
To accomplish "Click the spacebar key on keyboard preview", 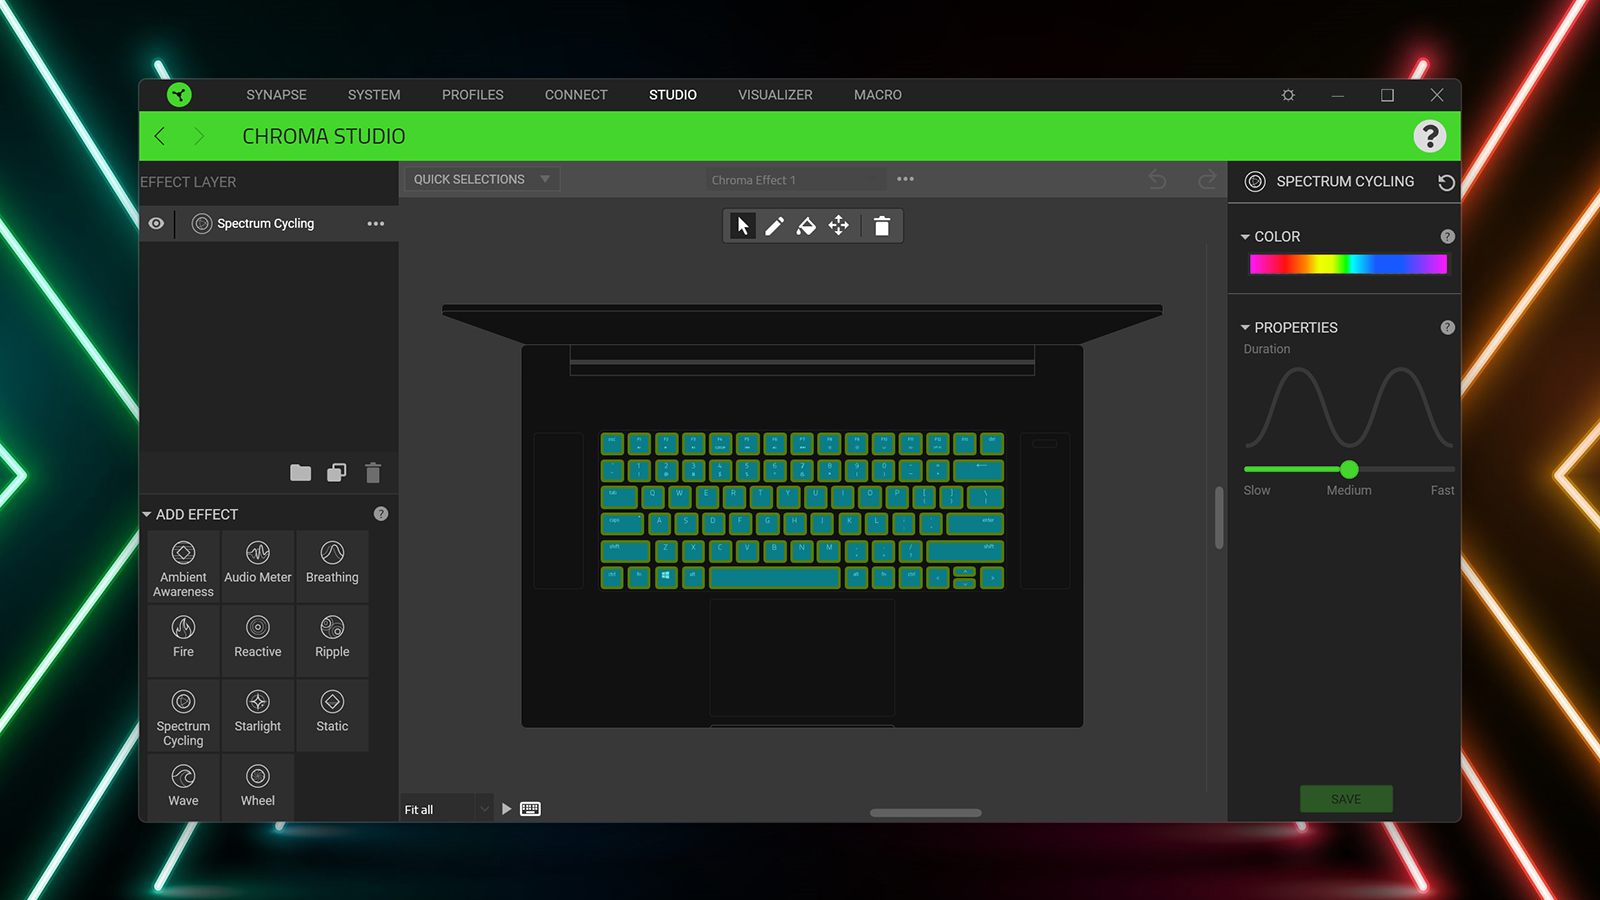I will 775,577.
